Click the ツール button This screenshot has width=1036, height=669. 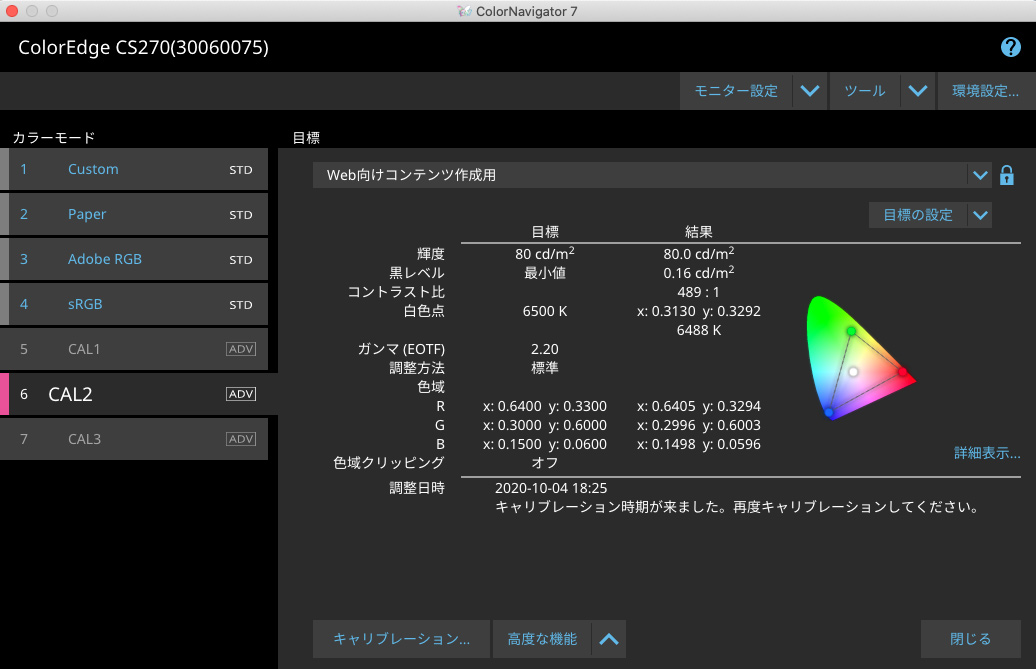(x=864, y=91)
